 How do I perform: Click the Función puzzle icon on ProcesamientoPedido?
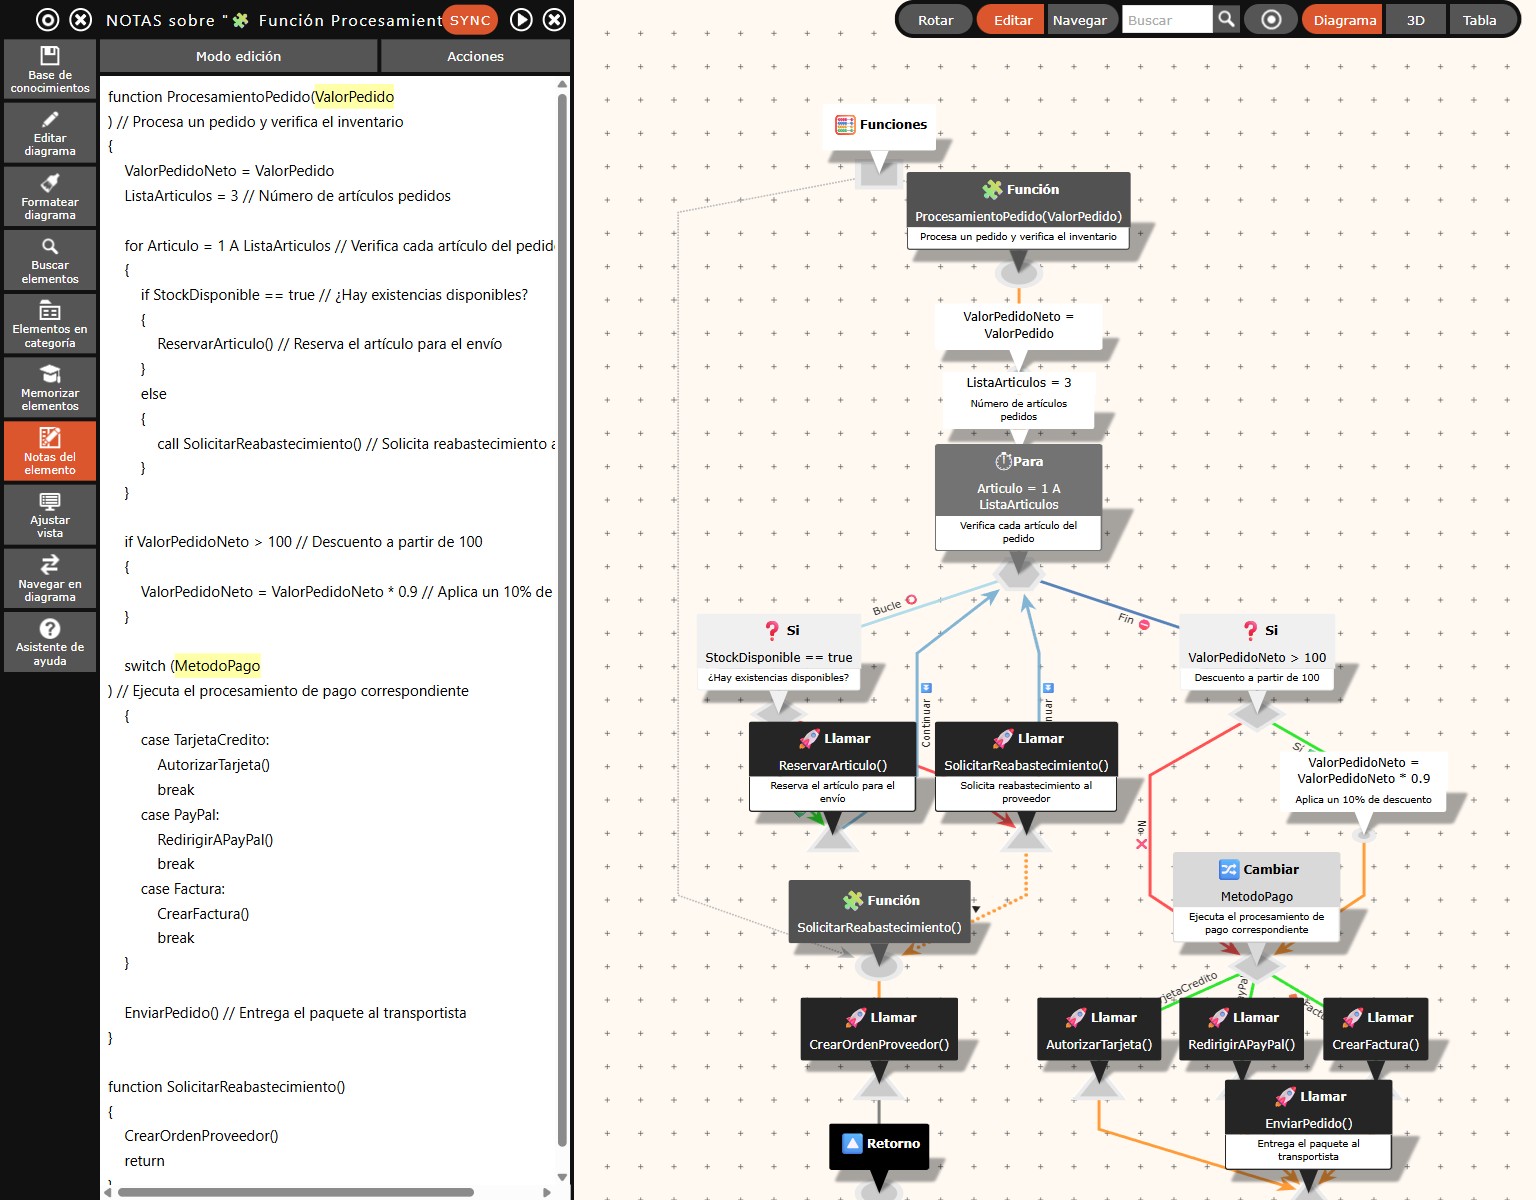tap(992, 189)
